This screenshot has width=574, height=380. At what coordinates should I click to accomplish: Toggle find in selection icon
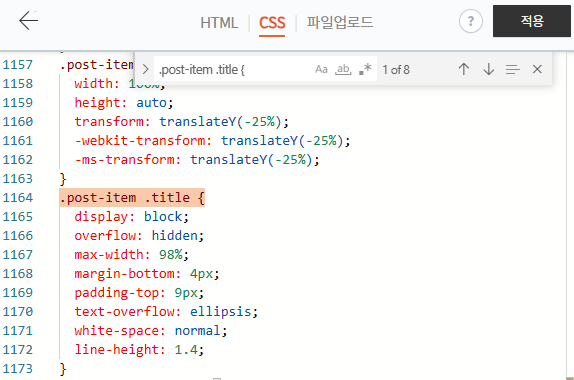[512, 69]
